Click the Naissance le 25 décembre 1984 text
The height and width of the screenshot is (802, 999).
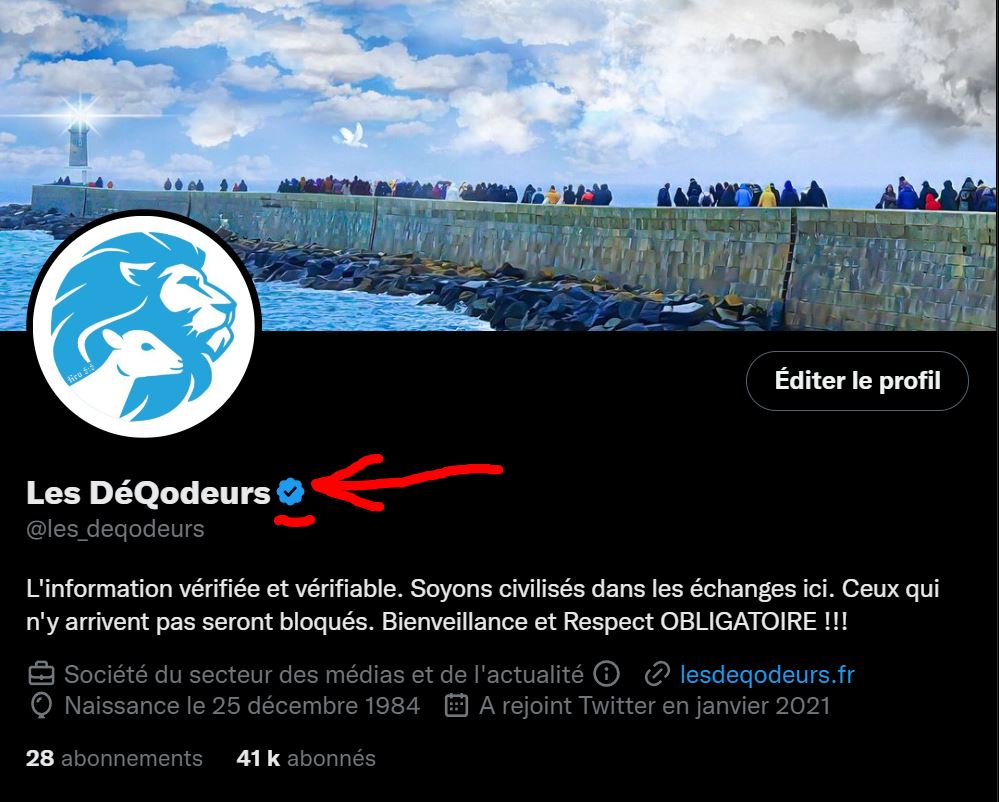pos(242,706)
